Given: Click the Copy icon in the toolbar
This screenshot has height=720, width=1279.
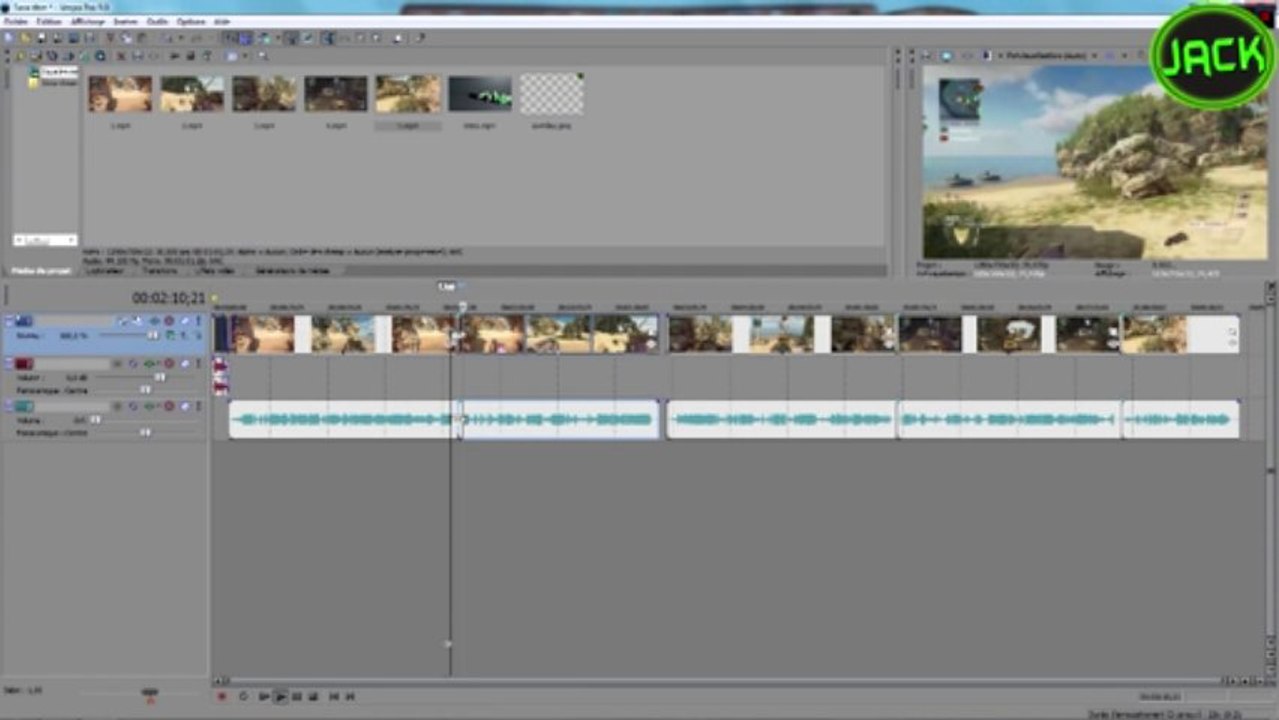Looking at the screenshot, I should [x=127, y=37].
